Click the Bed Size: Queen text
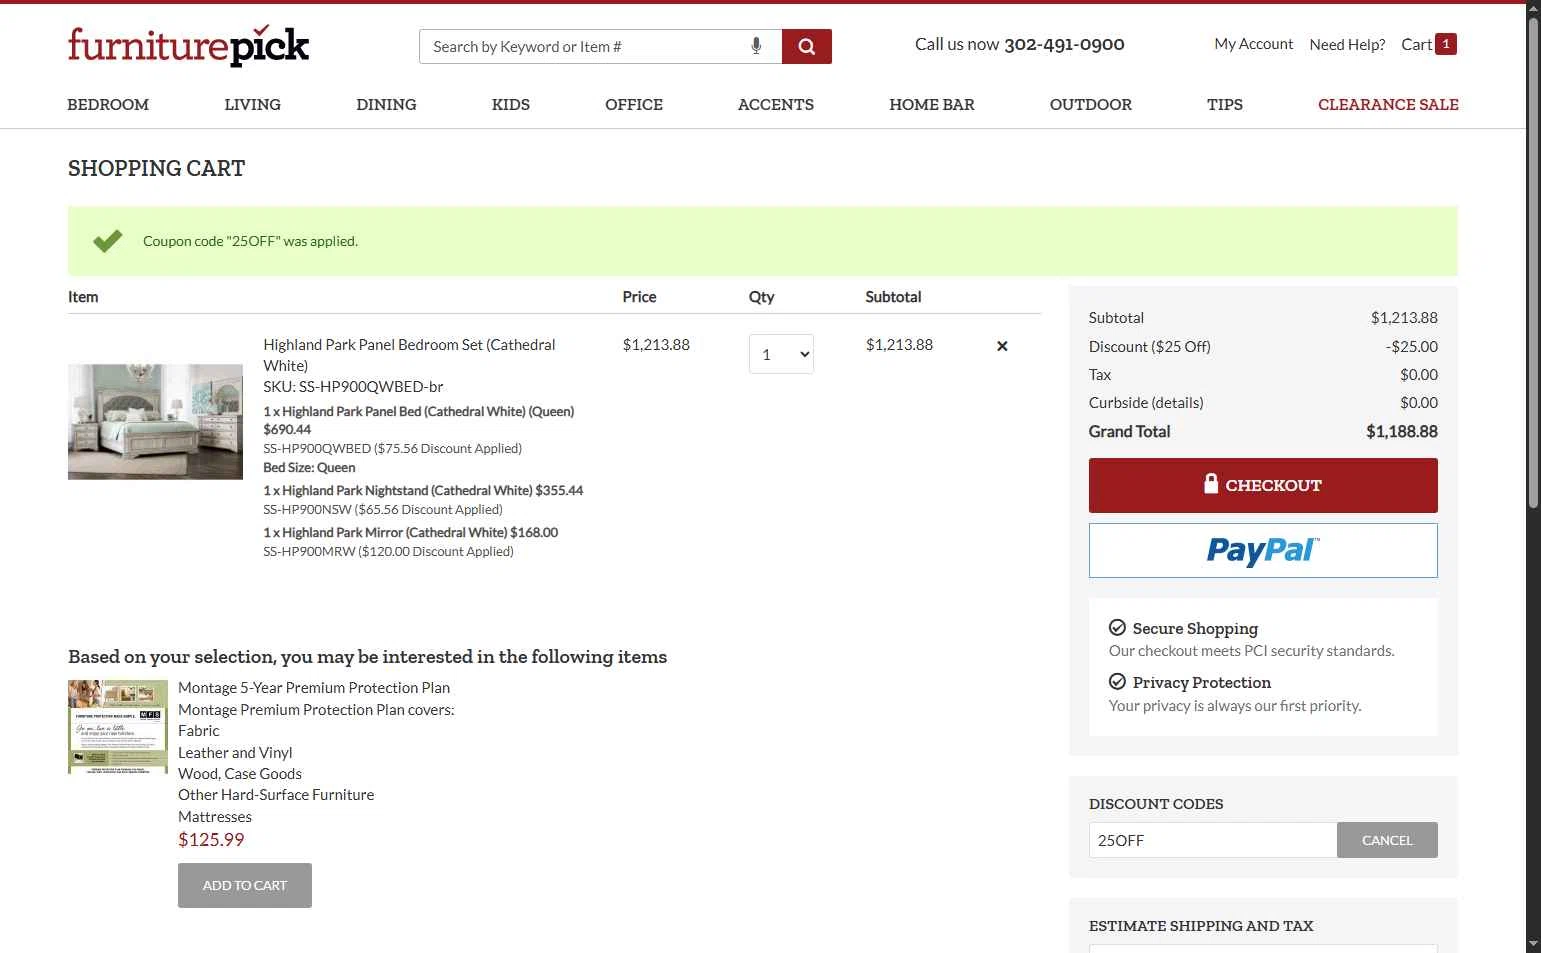 pyautogui.click(x=309, y=468)
